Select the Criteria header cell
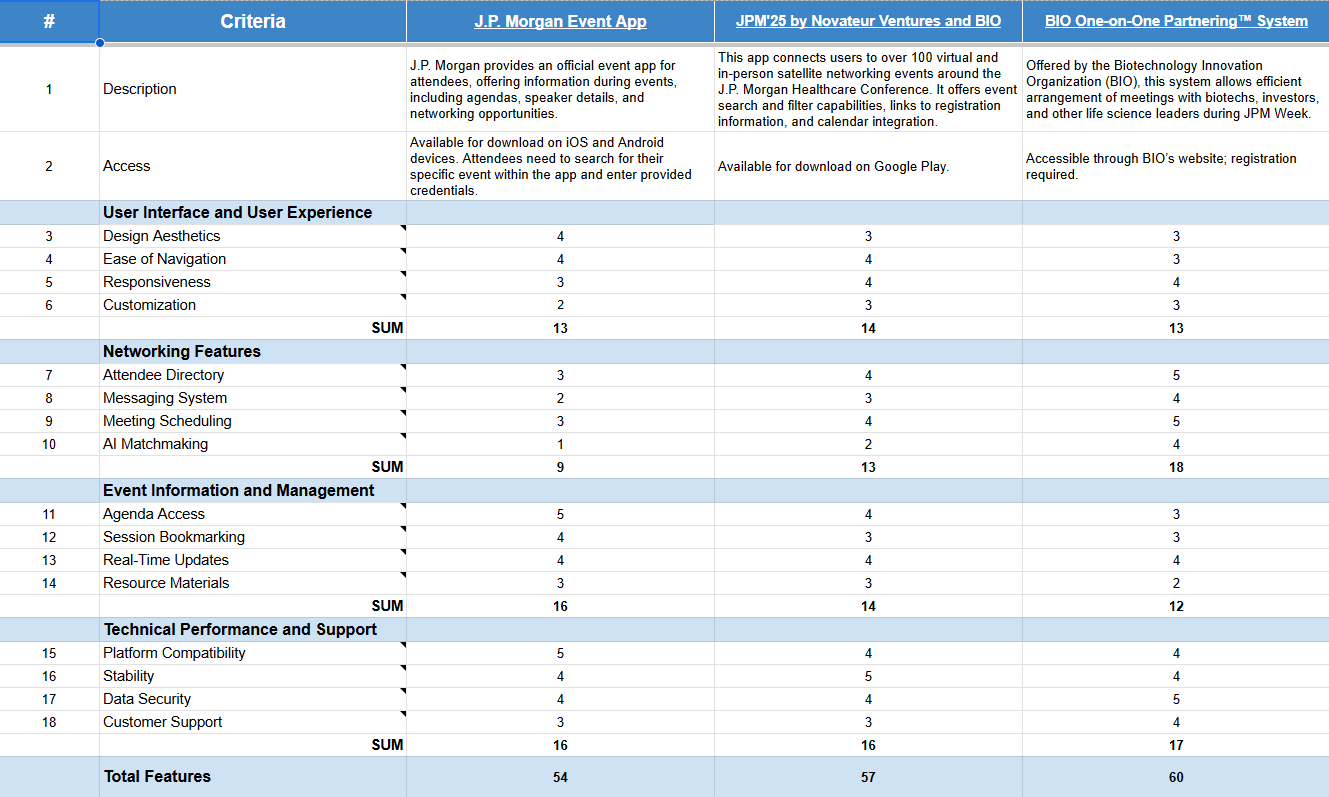 252,21
